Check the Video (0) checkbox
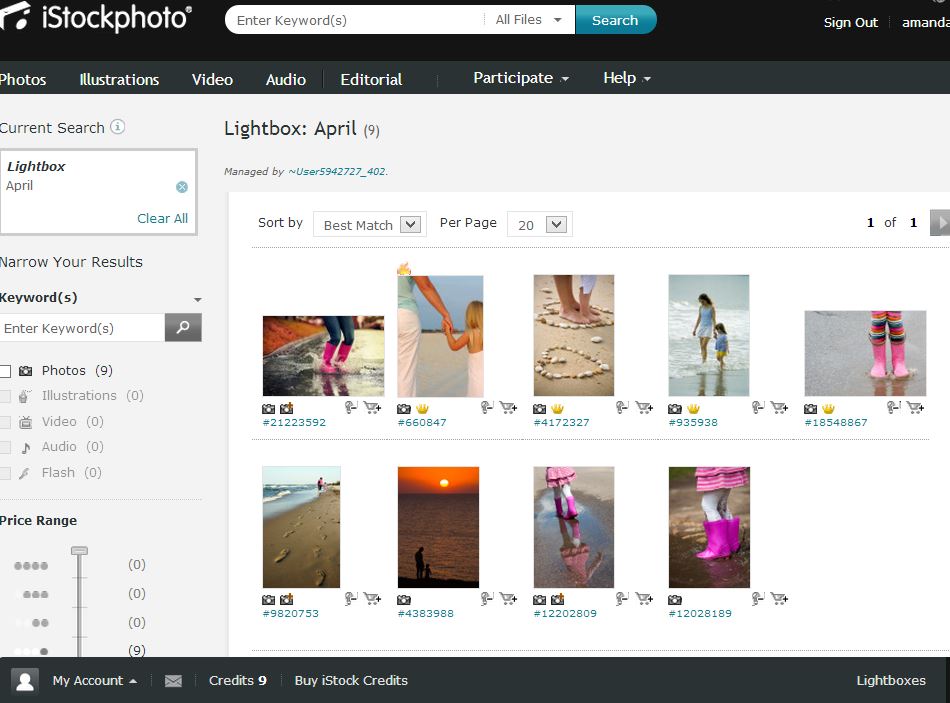This screenshot has height=703, width=950. point(6,422)
